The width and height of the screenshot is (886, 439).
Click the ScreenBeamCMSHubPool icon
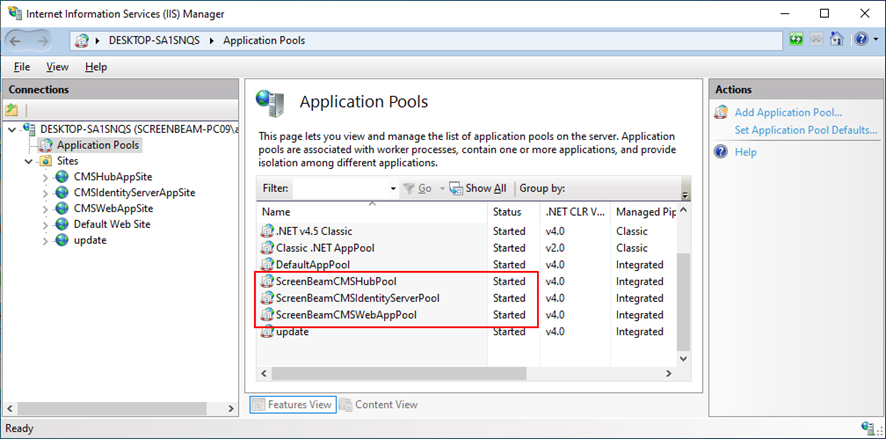[267, 281]
